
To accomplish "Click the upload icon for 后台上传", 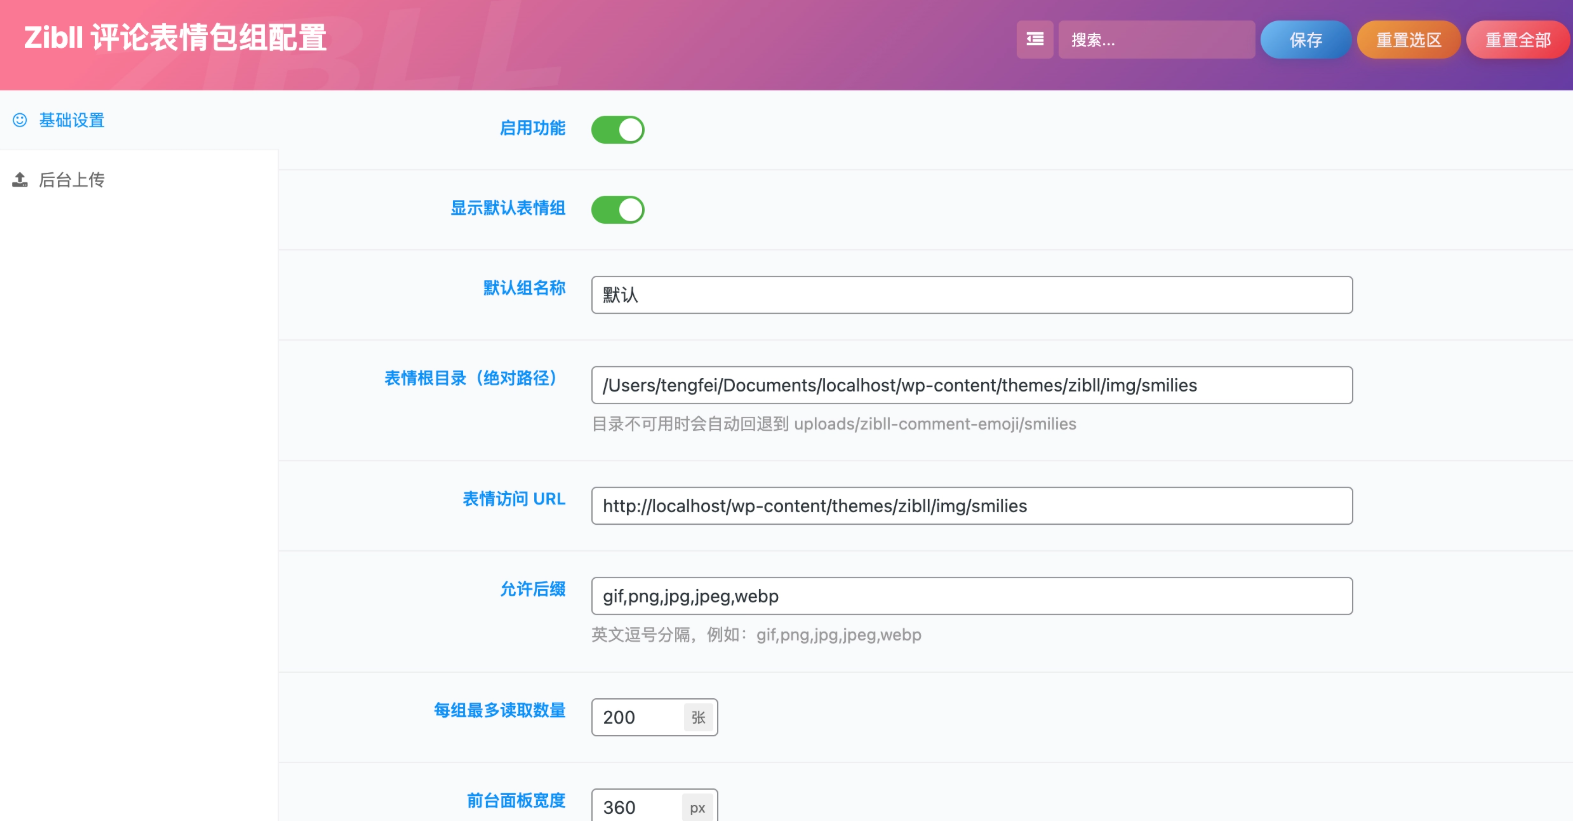I will coord(20,180).
